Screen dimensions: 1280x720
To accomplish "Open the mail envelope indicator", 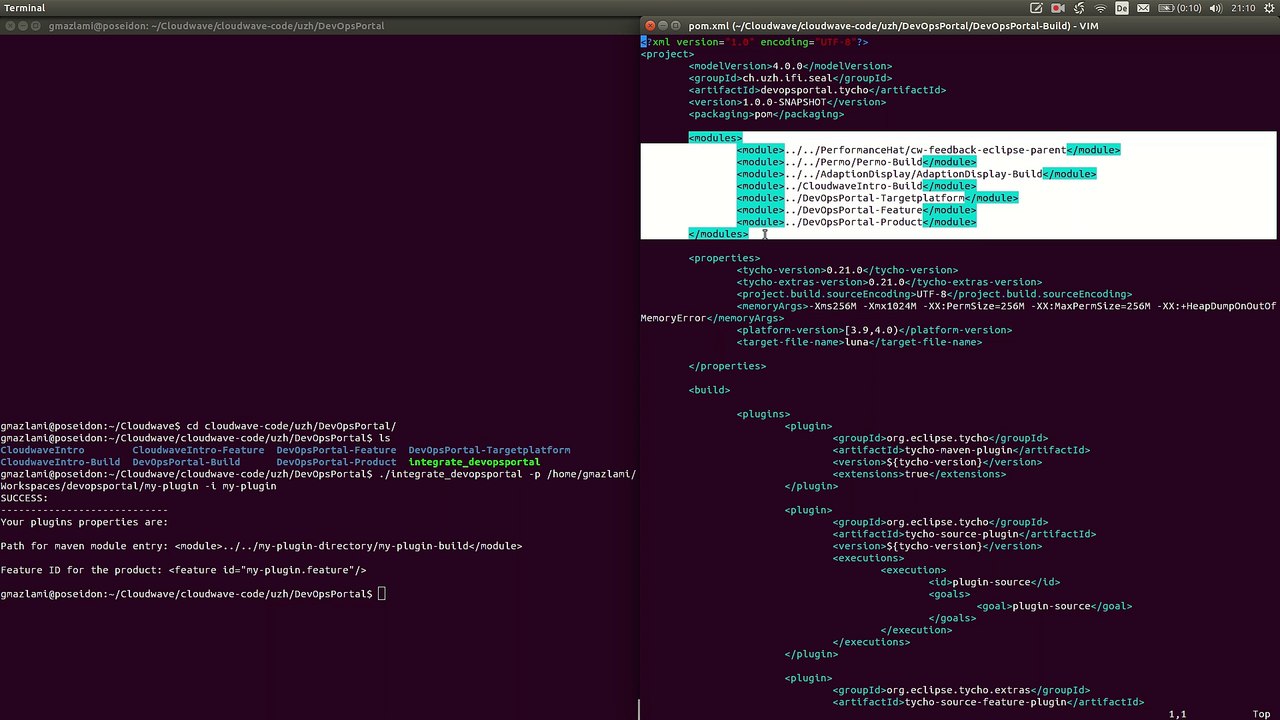I will 1143,8.
